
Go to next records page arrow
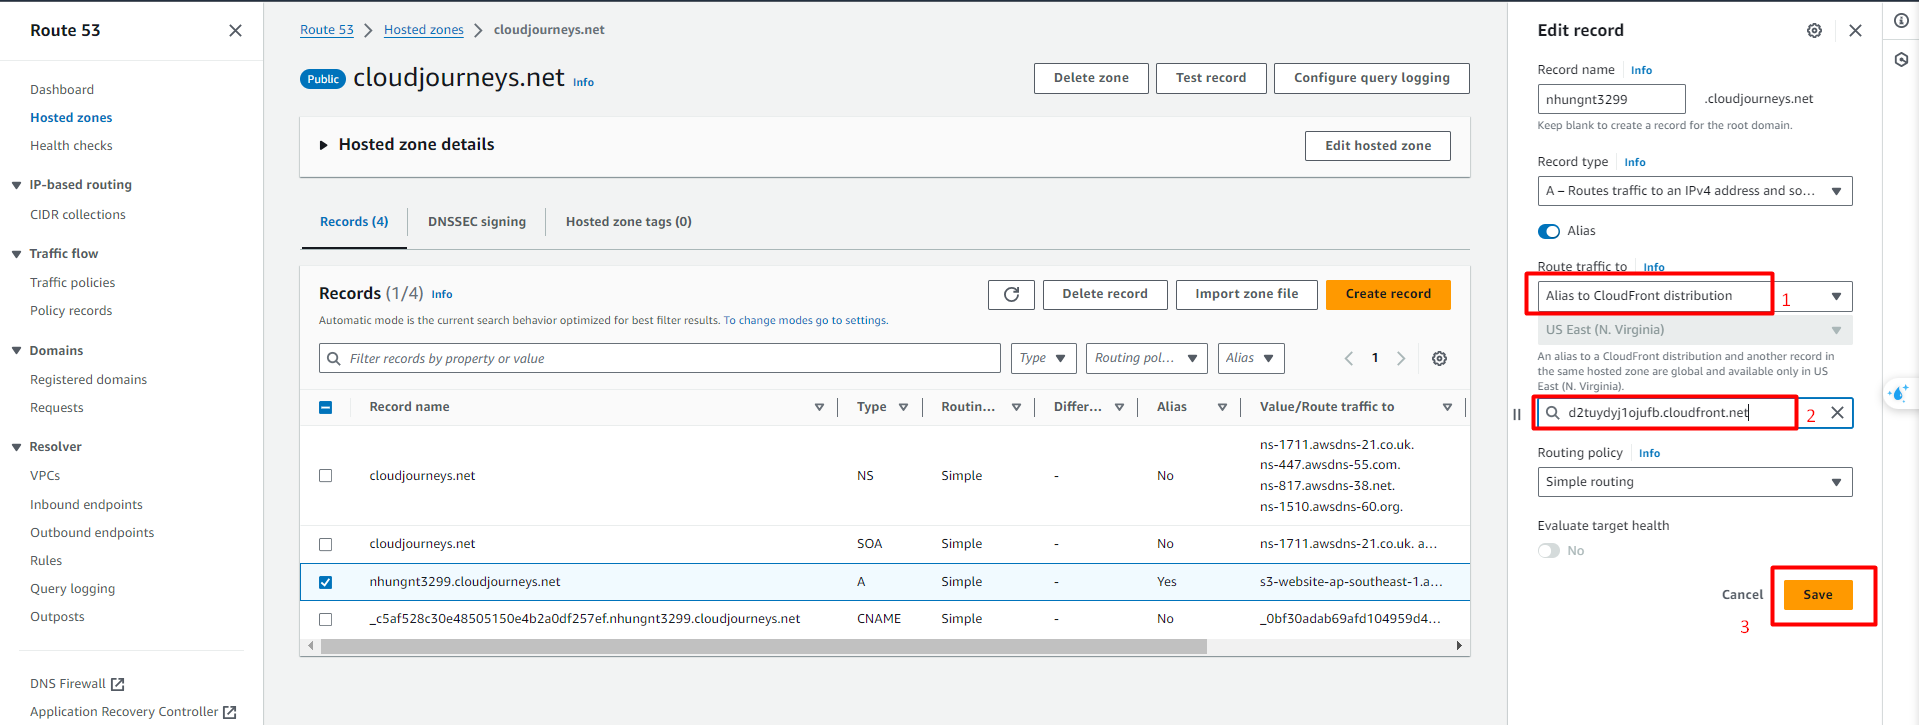[x=1401, y=358]
